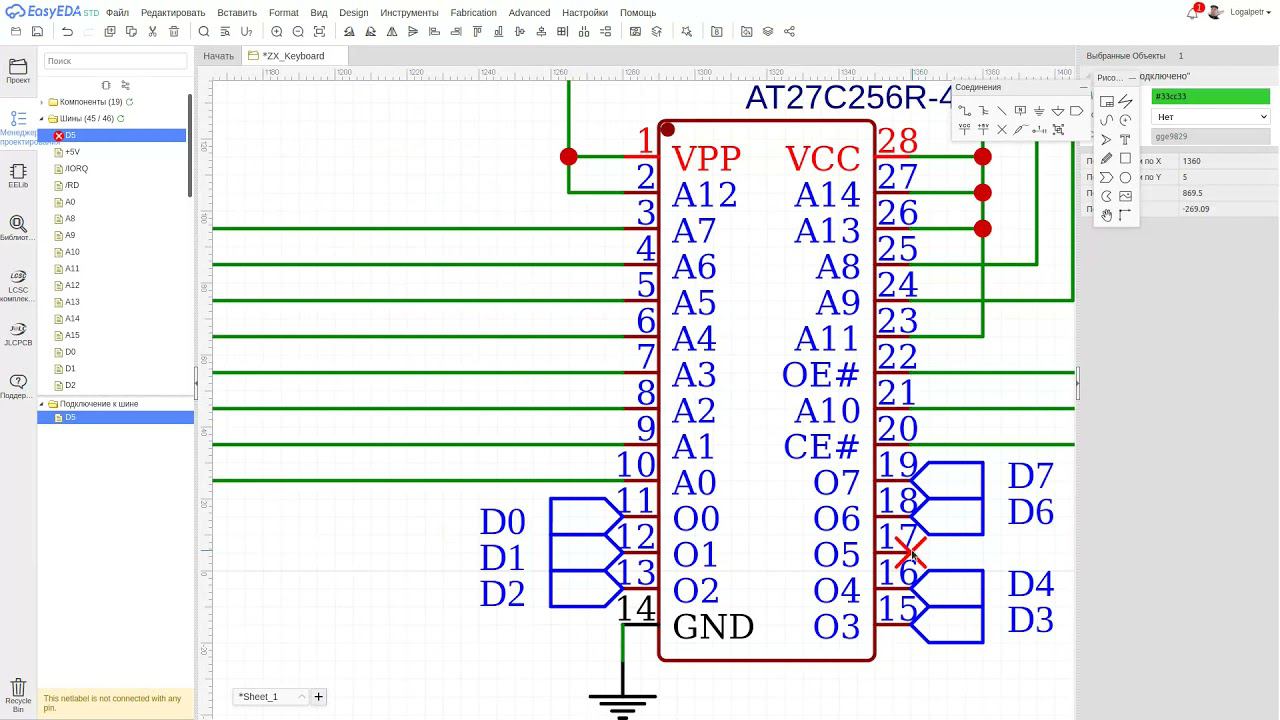Select D5 under Подключение к шине

115,417
